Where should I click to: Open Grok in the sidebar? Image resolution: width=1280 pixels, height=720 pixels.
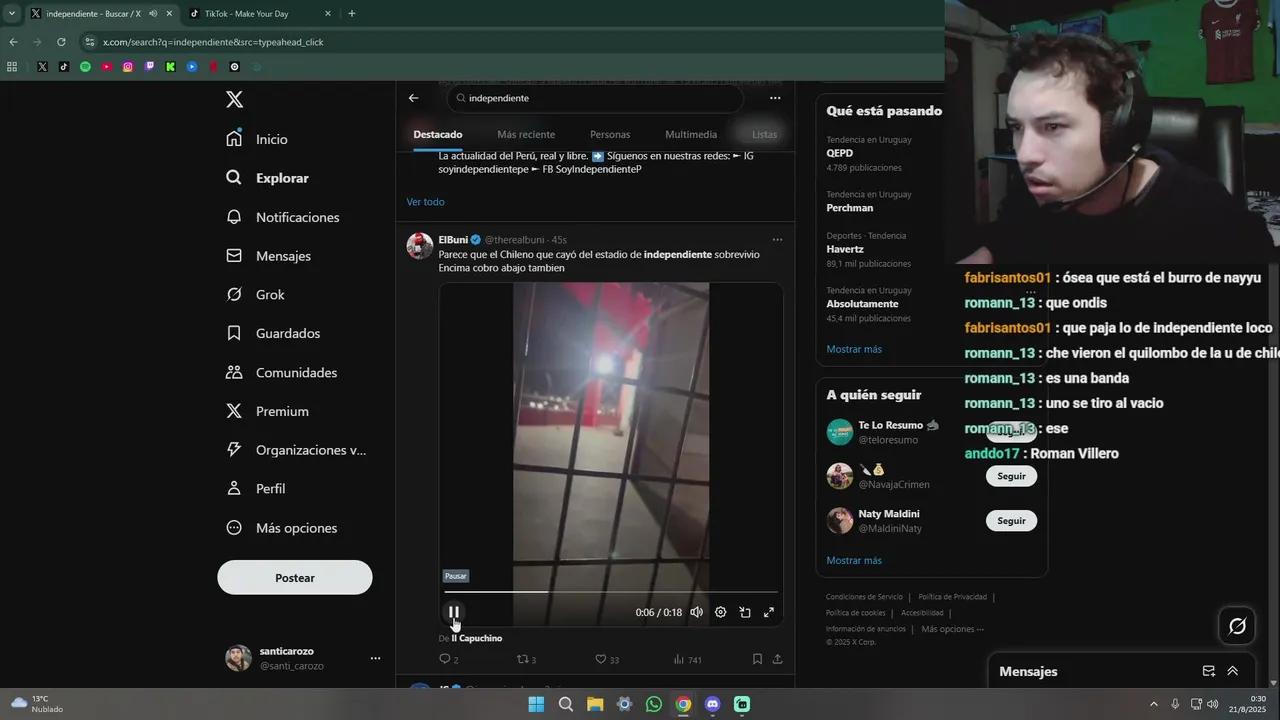256,295
